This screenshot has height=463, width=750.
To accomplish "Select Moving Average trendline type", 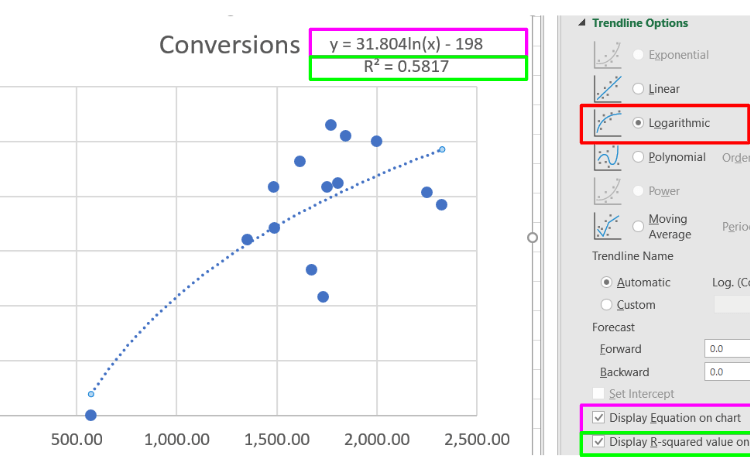I will pos(638,226).
